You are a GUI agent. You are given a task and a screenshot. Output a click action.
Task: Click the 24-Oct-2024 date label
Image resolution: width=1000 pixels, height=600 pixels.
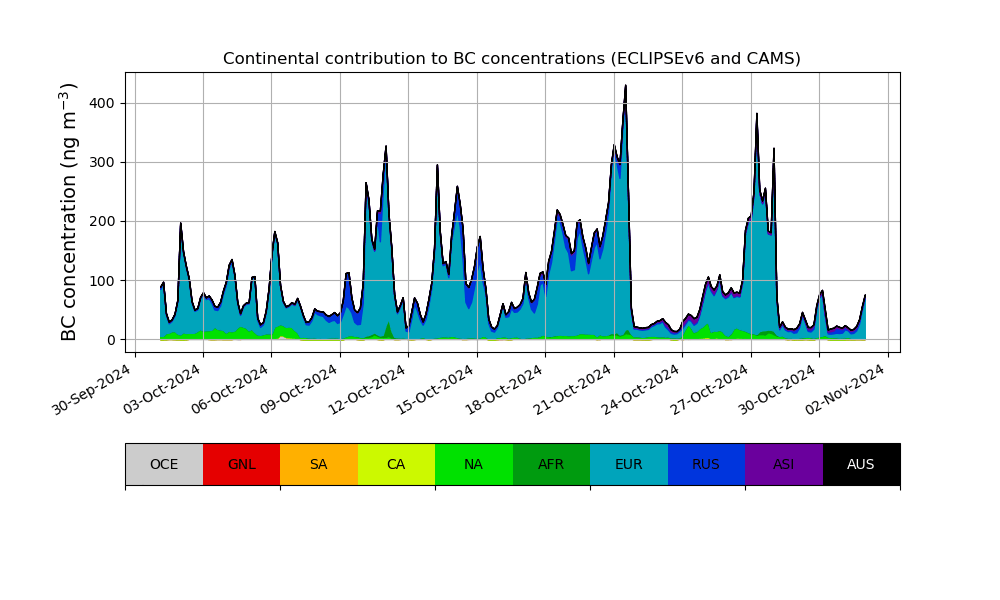(x=640, y=389)
